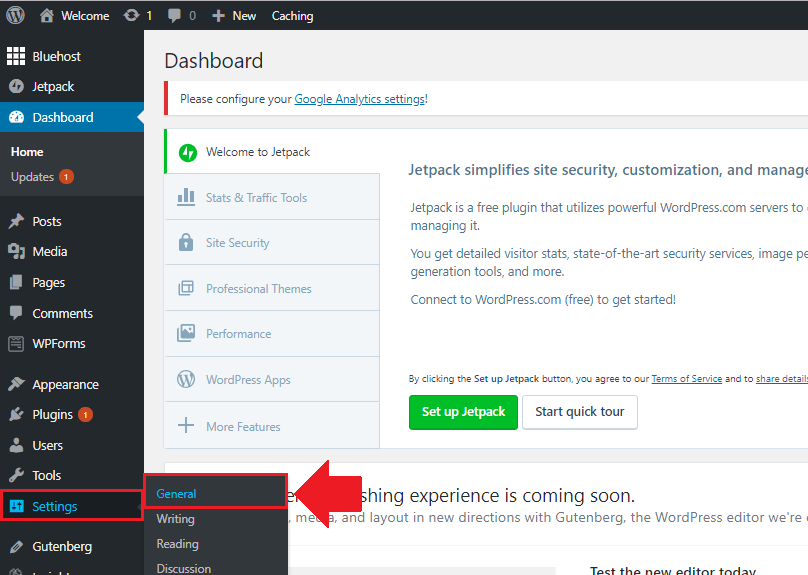Click the WordPress logo in admin bar
The image size is (808, 575).
click(x=15, y=15)
